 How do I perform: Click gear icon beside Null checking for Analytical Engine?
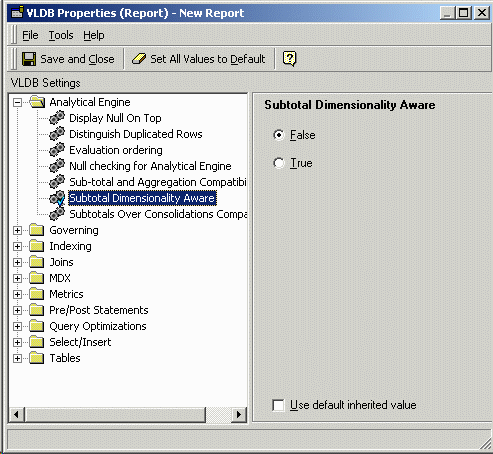57,166
